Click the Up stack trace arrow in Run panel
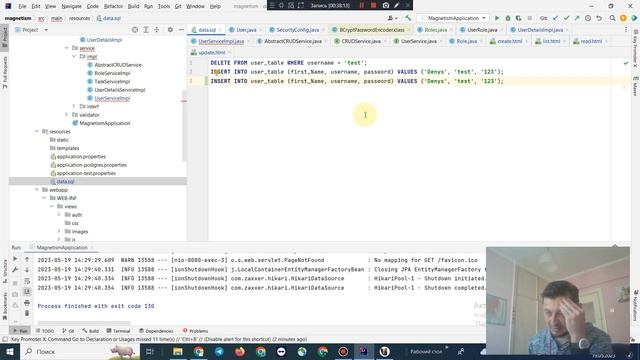The image size is (640, 360). (27, 259)
